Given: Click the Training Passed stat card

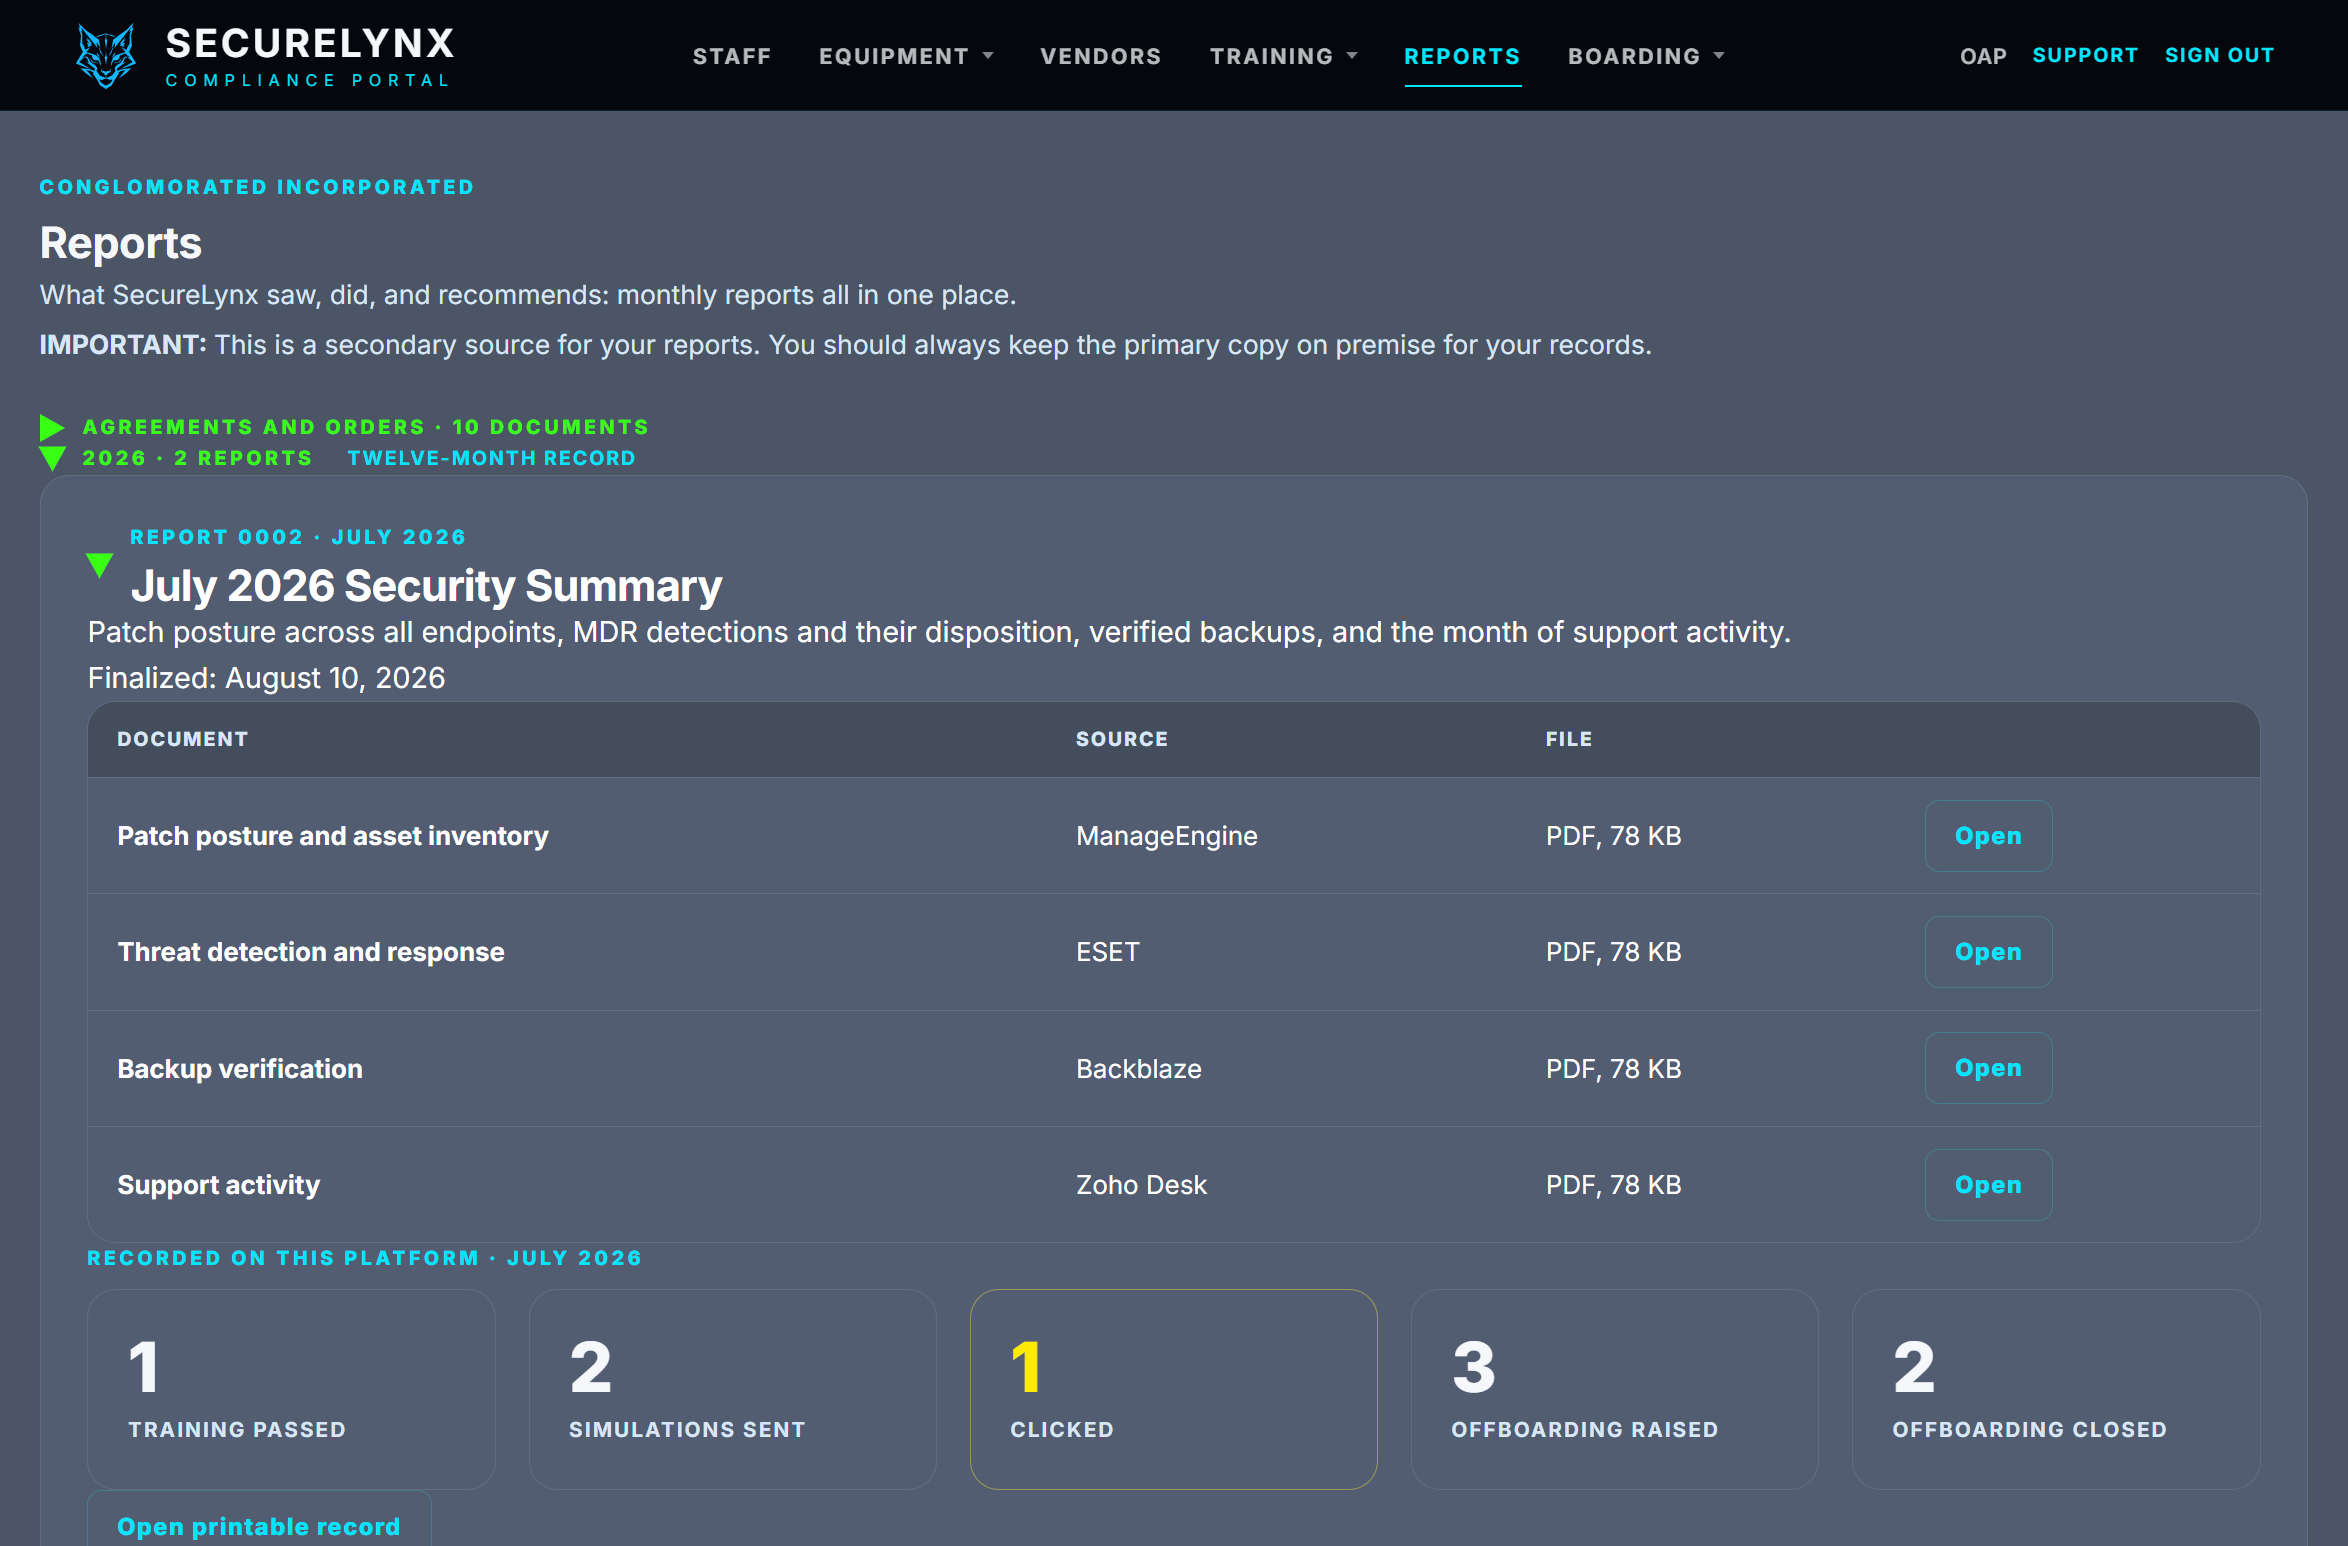Looking at the screenshot, I should (x=291, y=1389).
